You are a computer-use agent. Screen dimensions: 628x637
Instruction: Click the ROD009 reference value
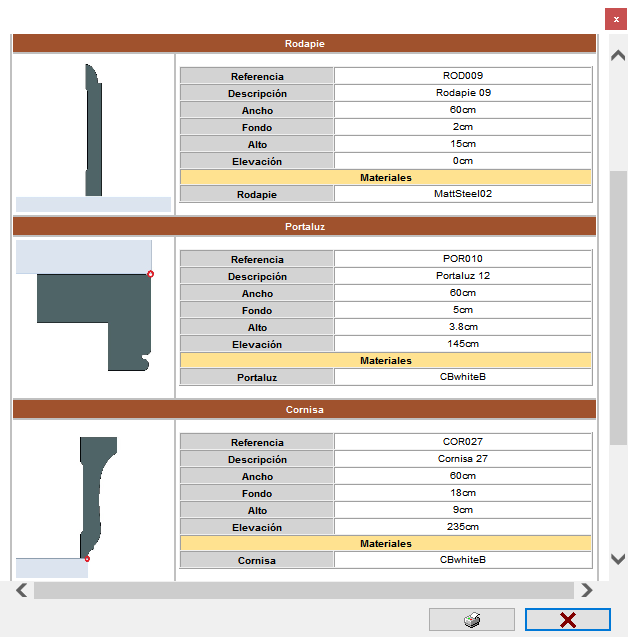point(463,76)
